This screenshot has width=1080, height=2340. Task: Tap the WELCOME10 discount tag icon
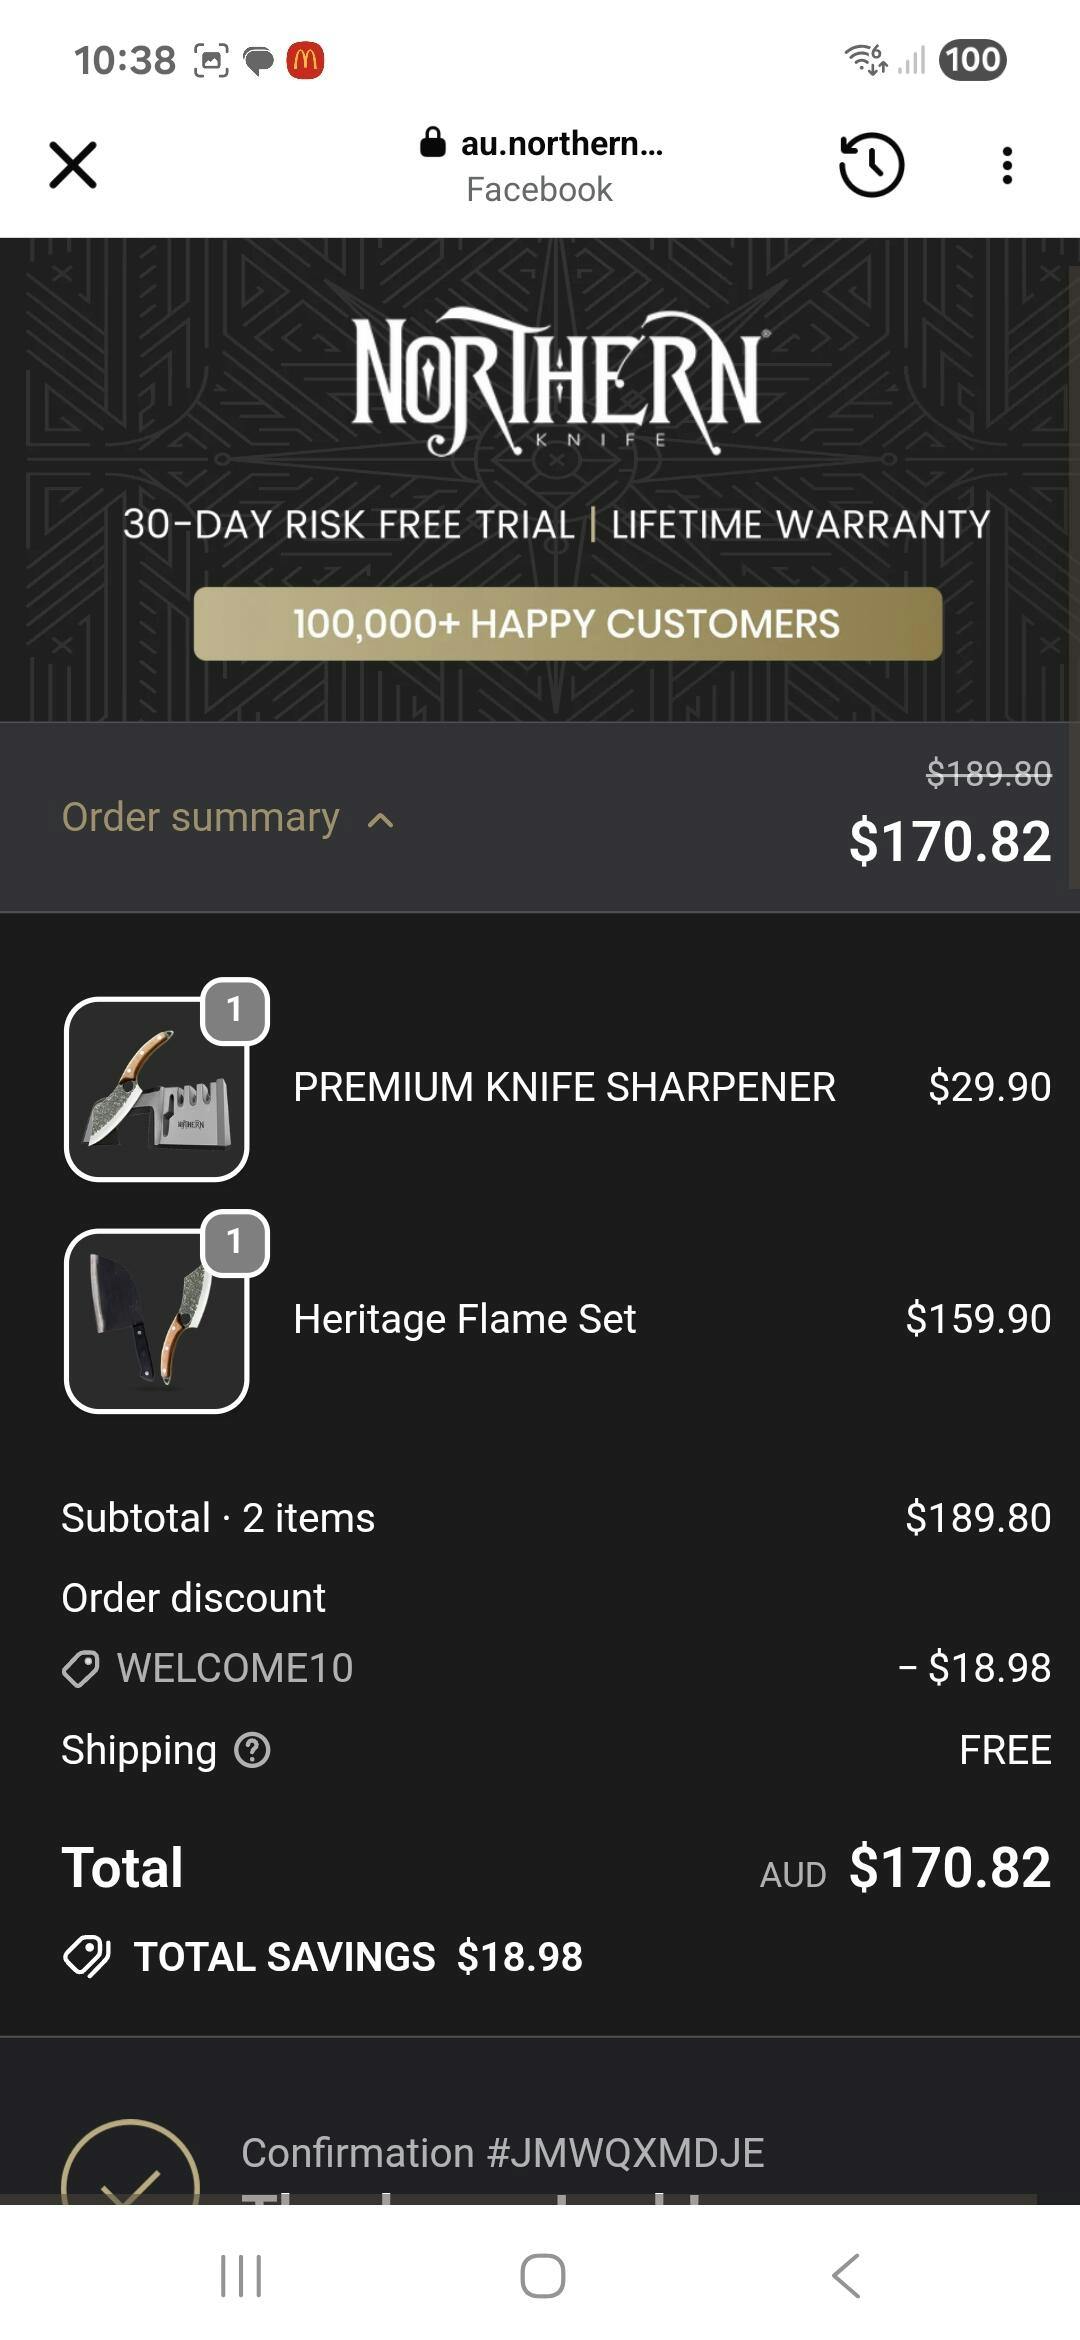pyautogui.click(x=81, y=1668)
